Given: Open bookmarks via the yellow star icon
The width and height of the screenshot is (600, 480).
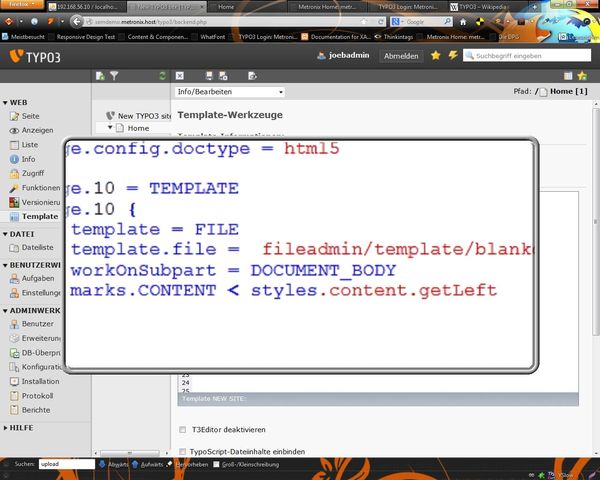Looking at the screenshot, I should [435, 56].
